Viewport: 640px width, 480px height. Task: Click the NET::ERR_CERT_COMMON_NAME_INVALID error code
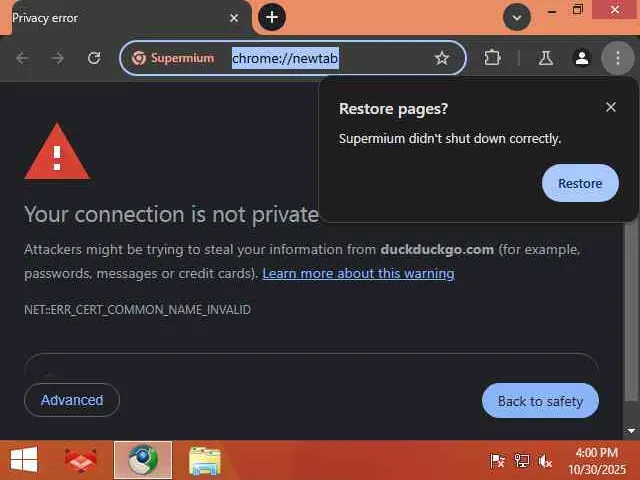pos(138,309)
